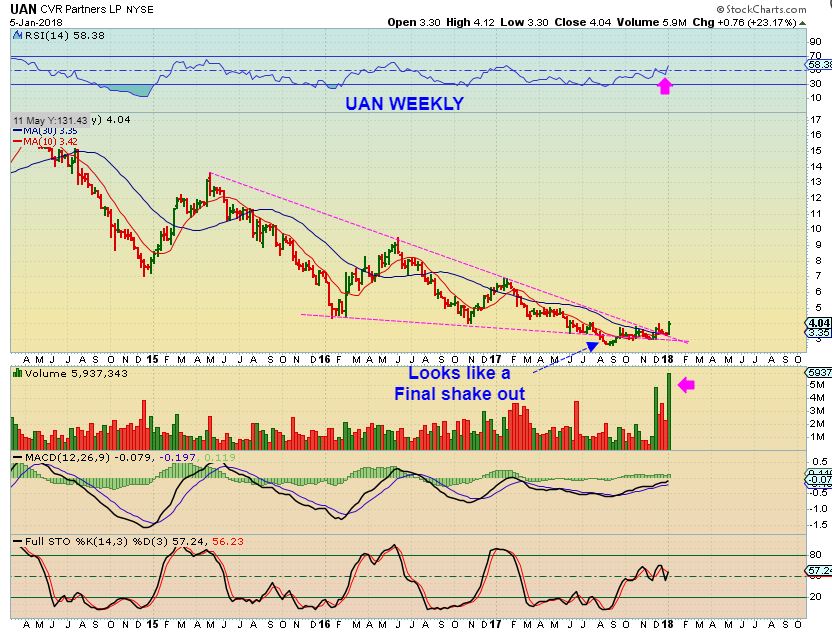Click the Volume 5.9M header value
832x633 pixels.
click(652, 22)
